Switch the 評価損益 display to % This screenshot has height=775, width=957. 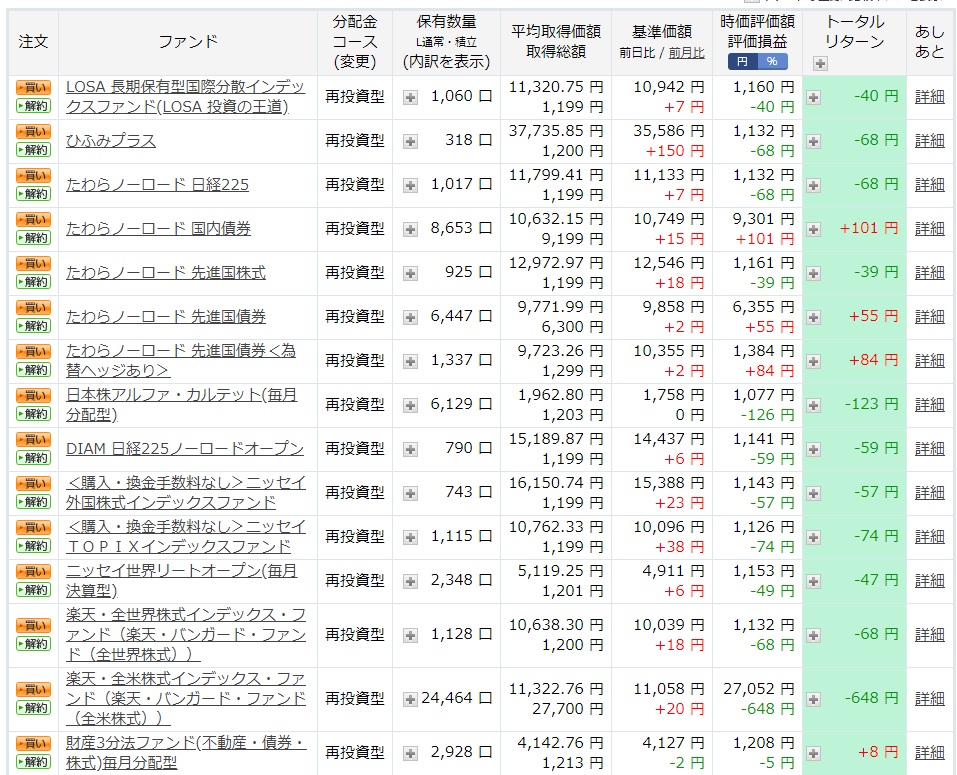(x=772, y=60)
